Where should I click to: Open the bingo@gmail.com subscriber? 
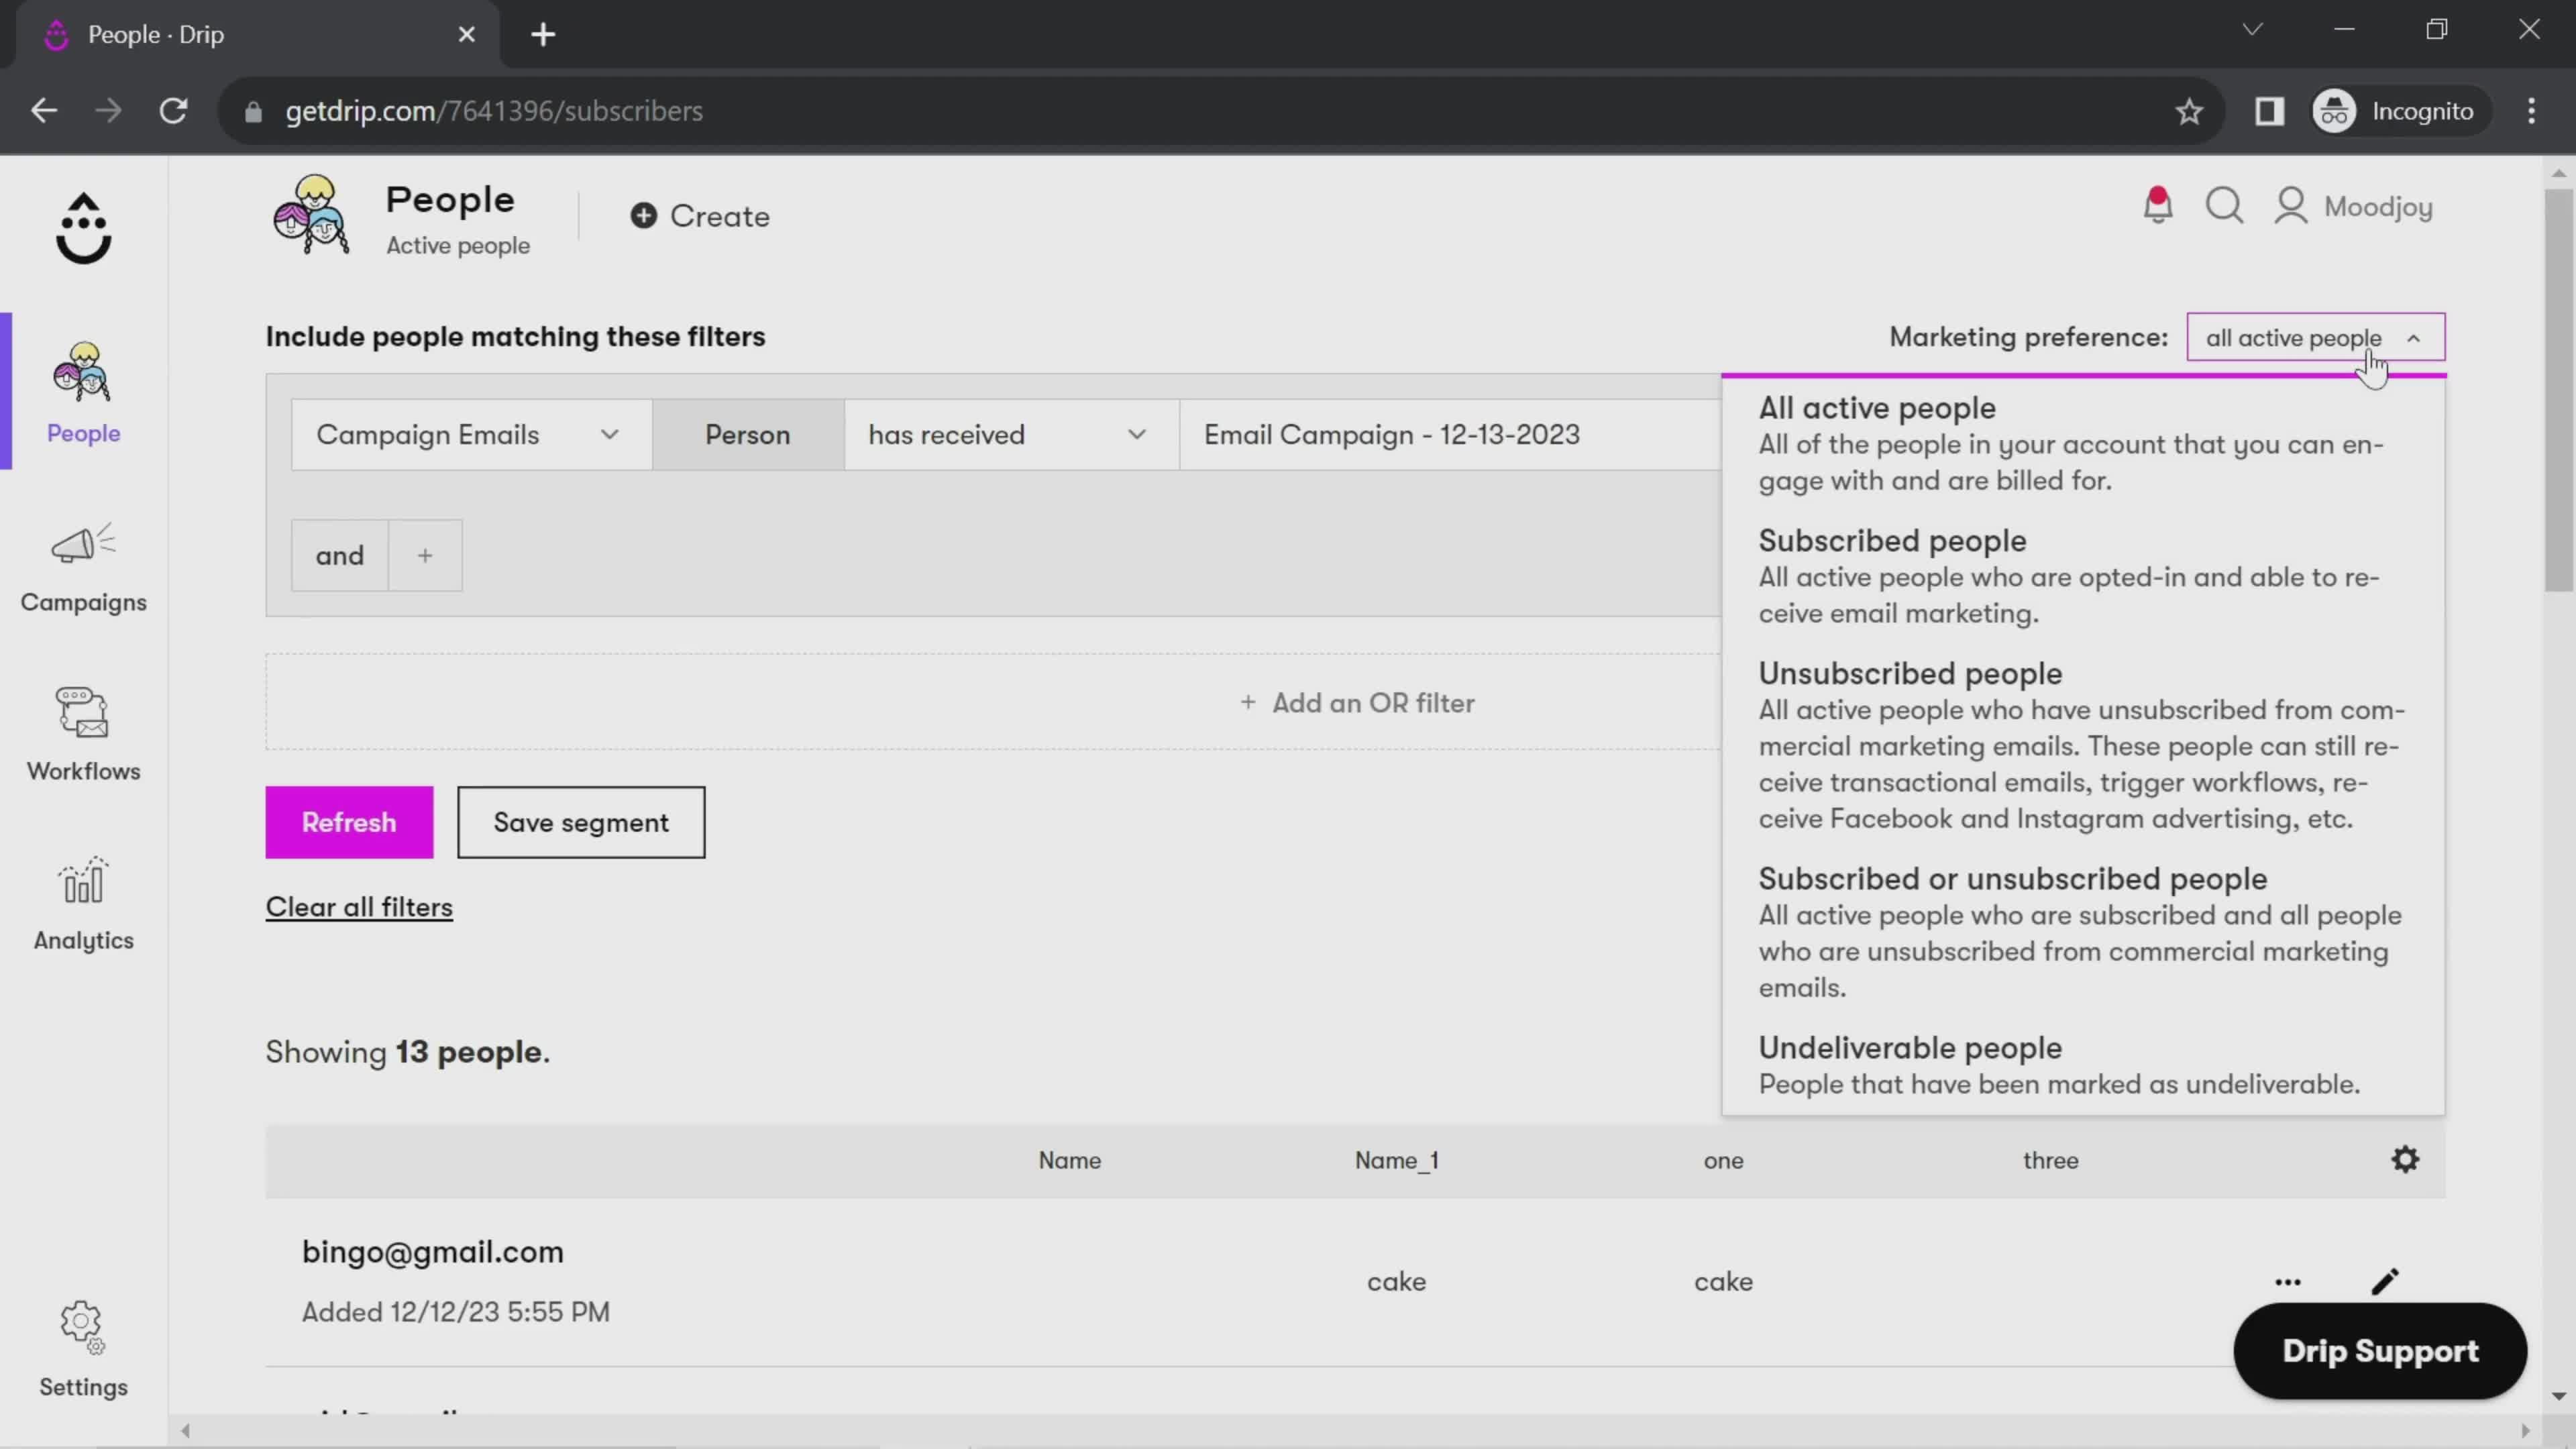(x=433, y=1252)
